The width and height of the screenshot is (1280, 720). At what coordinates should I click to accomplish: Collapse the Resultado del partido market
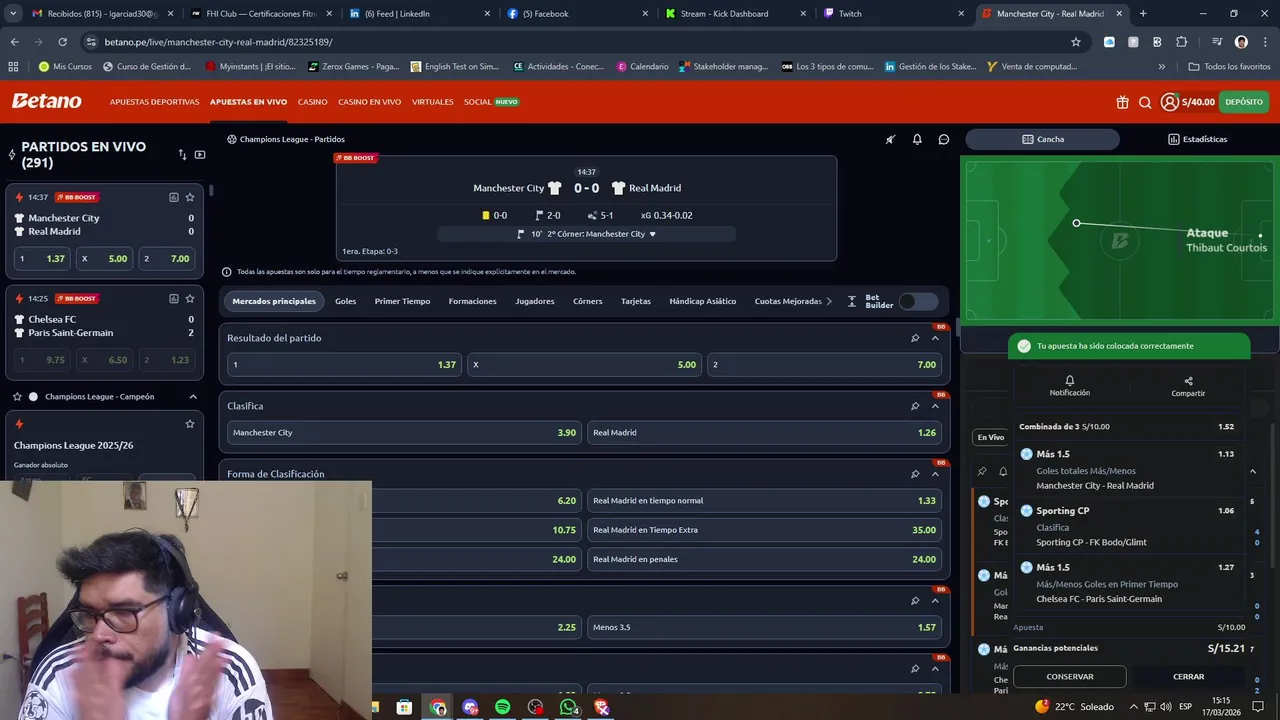(935, 338)
